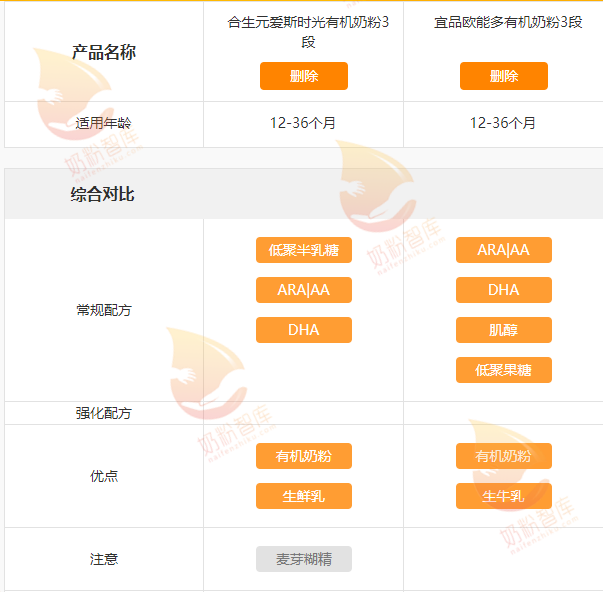The width and height of the screenshot is (603, 592).
Task: Open the 宜品欧能多有机奶粉3段 product name
Action: click(503, 22)
